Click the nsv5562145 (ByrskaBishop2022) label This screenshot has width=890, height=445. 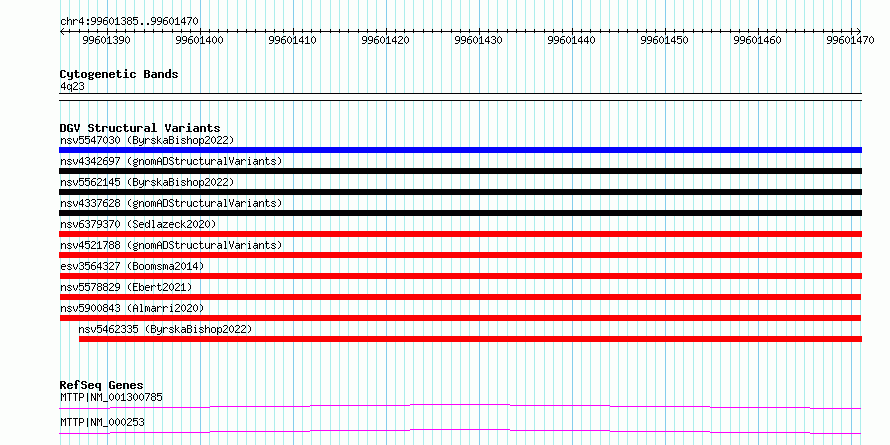tap(147, 182)
